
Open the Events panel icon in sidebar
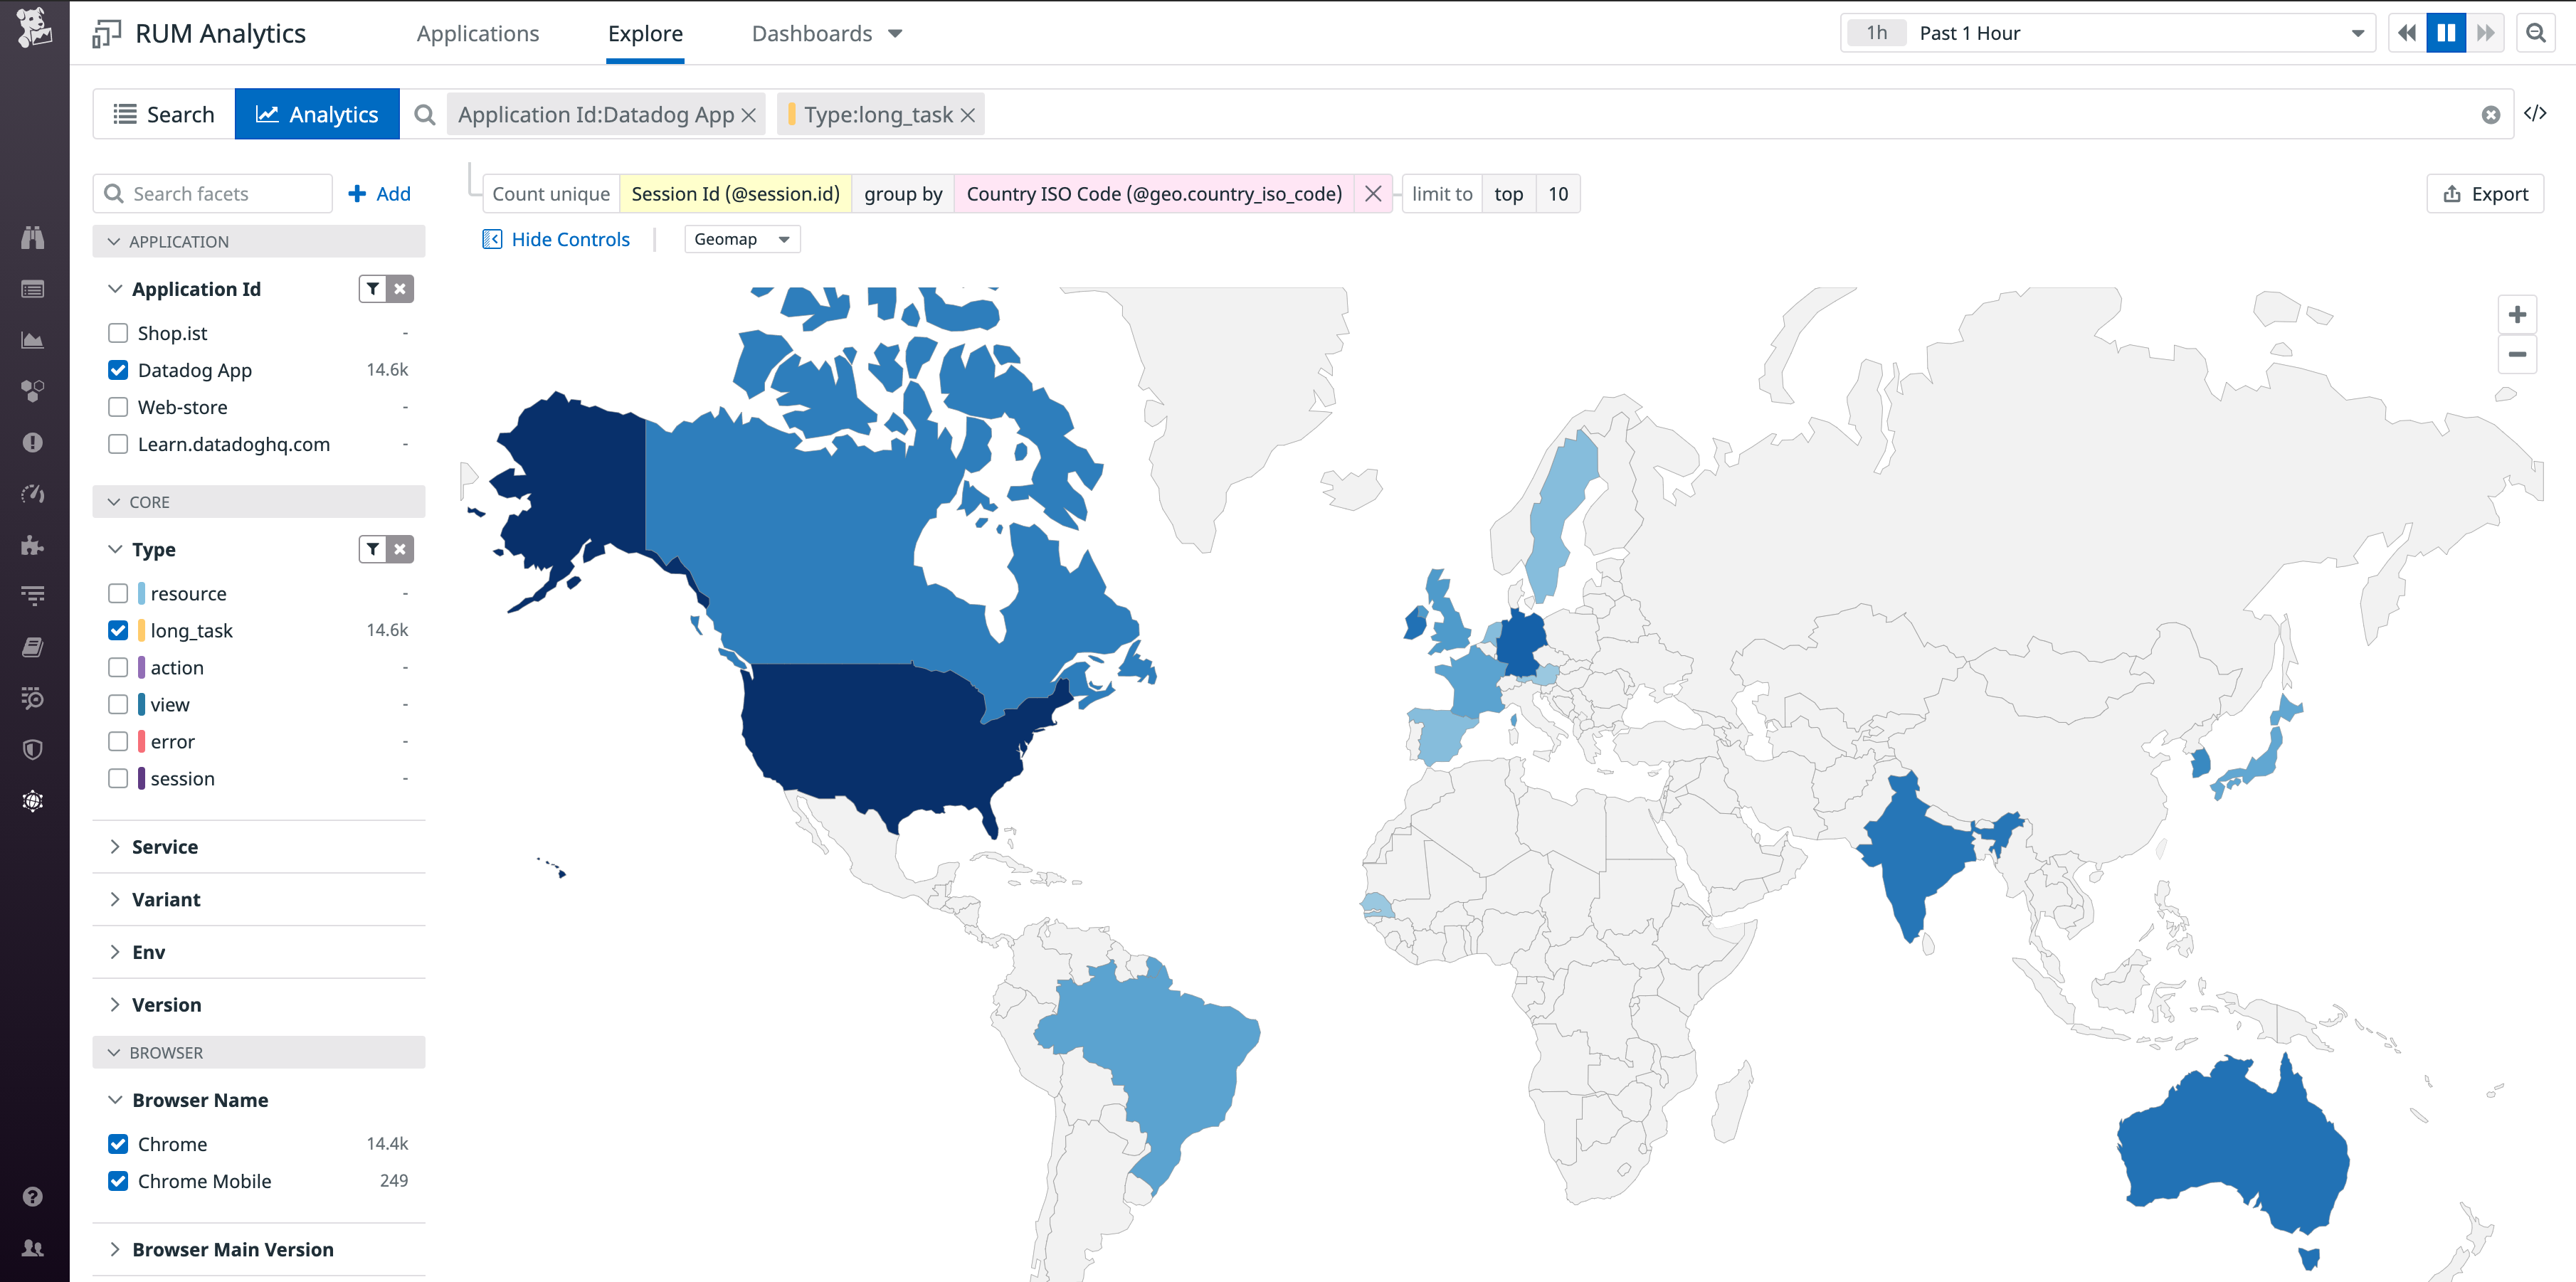pos(33,289)
